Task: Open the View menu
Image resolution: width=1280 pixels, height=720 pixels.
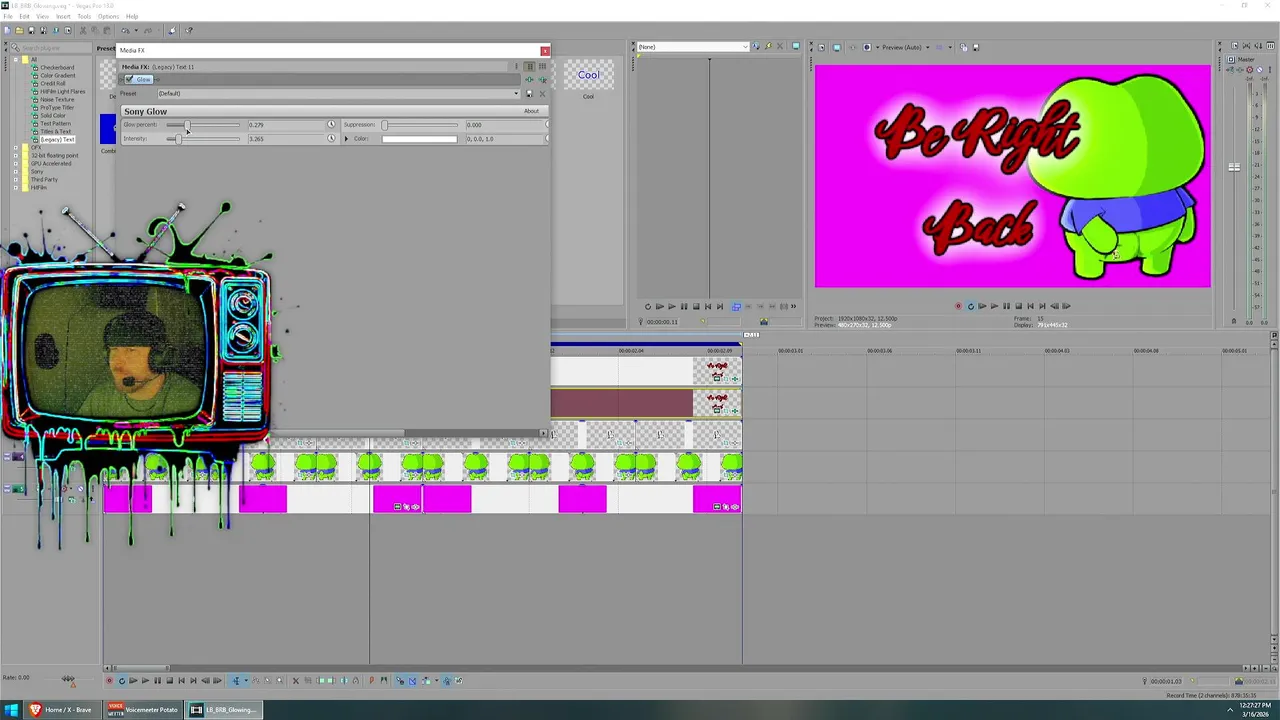Action: click(x=43, y=16)
